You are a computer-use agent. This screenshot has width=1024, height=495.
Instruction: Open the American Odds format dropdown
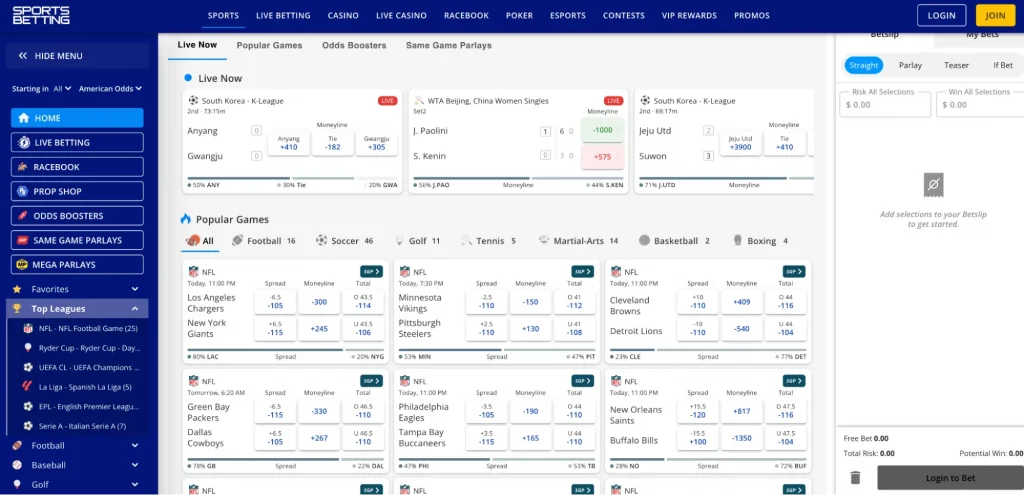[110, 89]
